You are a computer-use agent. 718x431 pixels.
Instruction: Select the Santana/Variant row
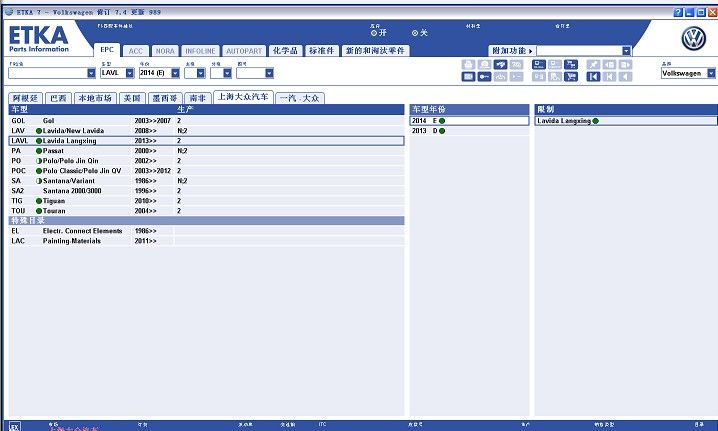207,181
